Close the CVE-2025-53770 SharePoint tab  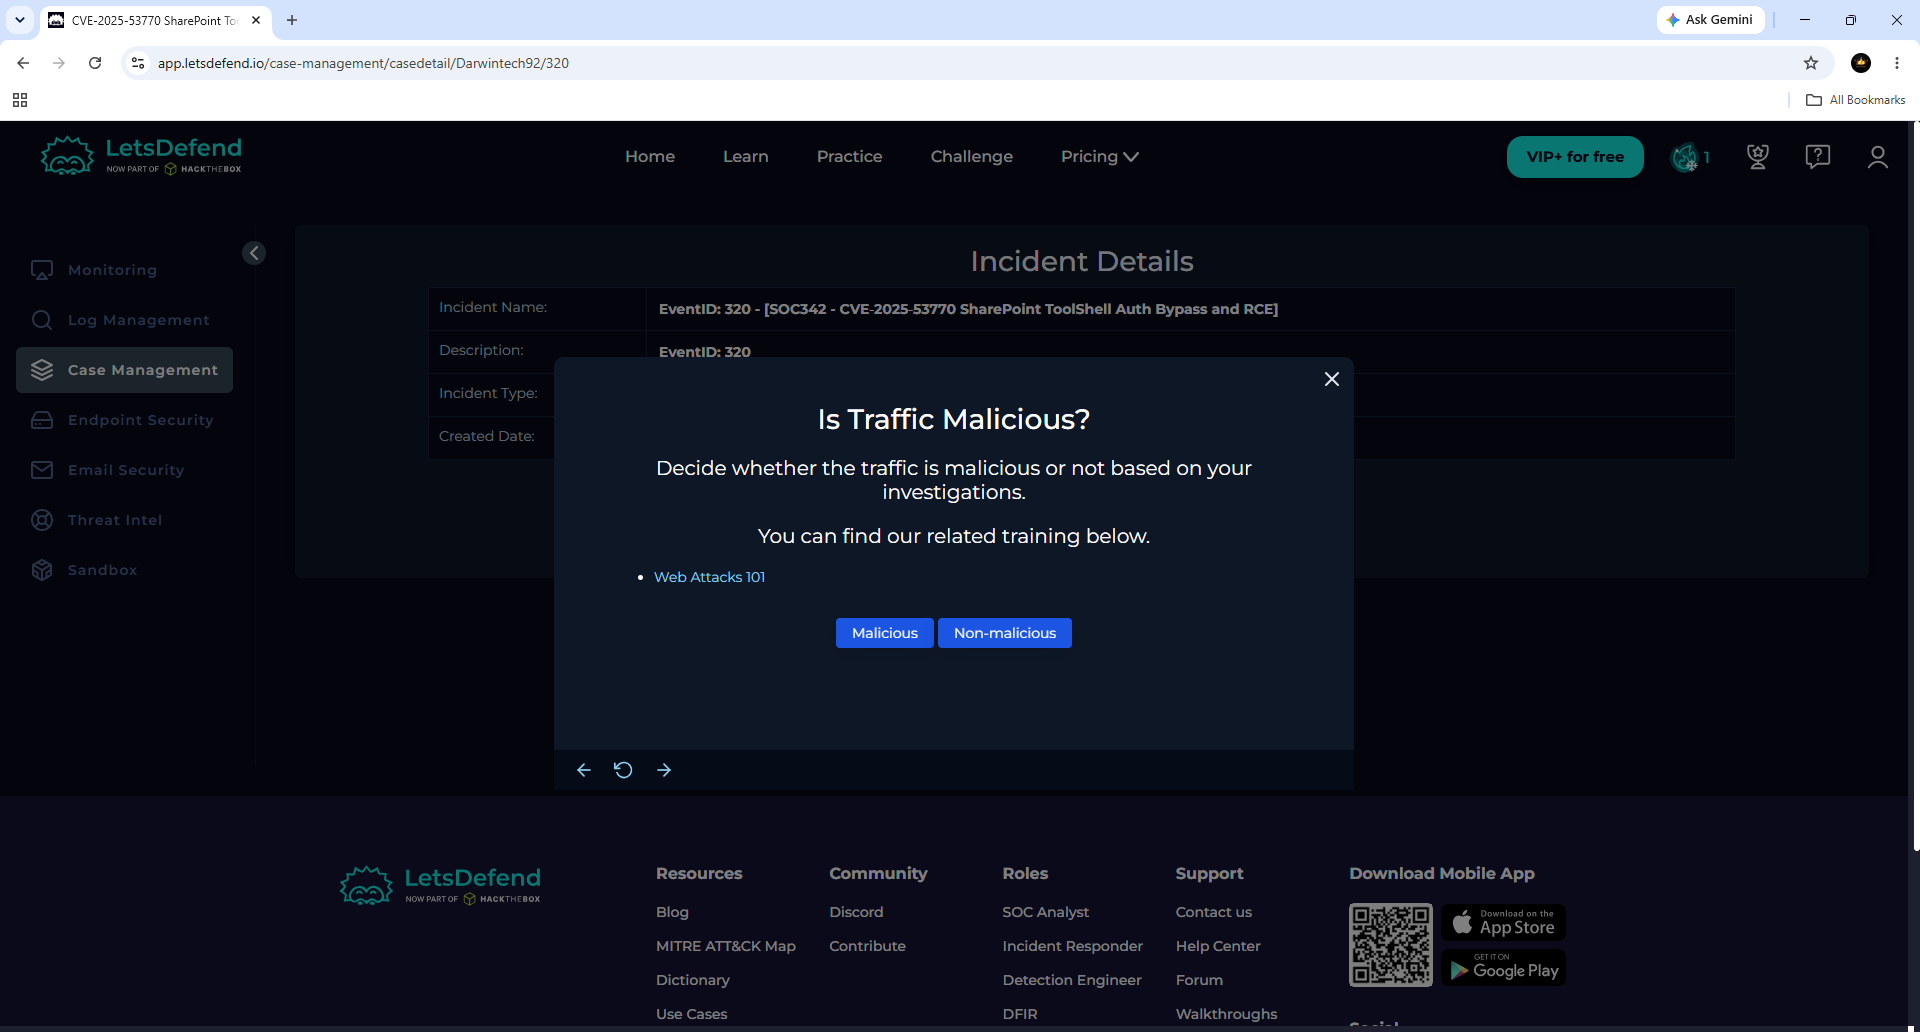[x=256, y=20]
